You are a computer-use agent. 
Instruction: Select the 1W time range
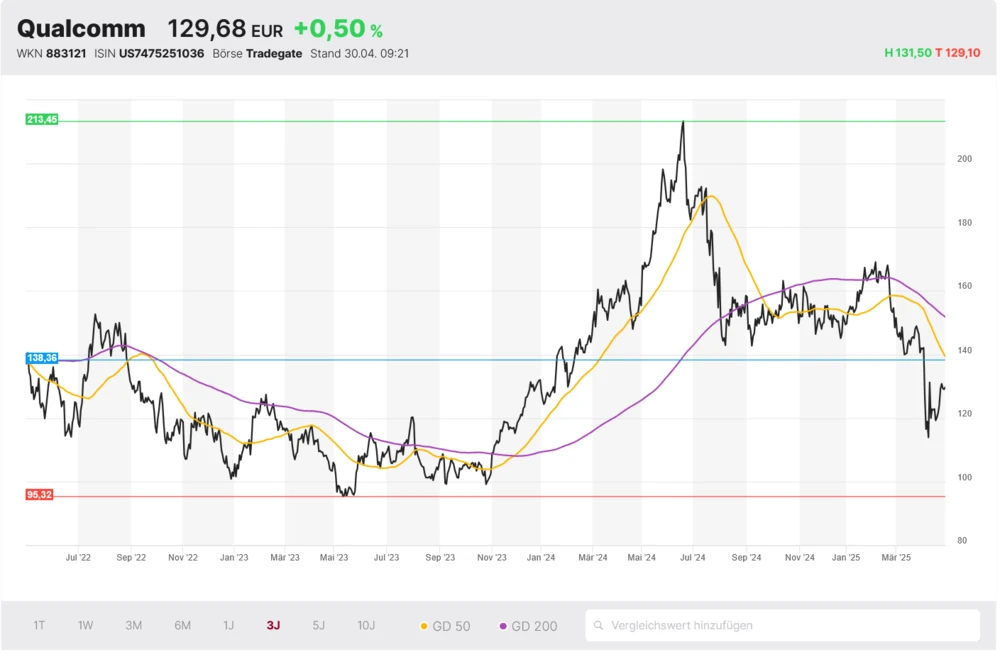(85, 626)
